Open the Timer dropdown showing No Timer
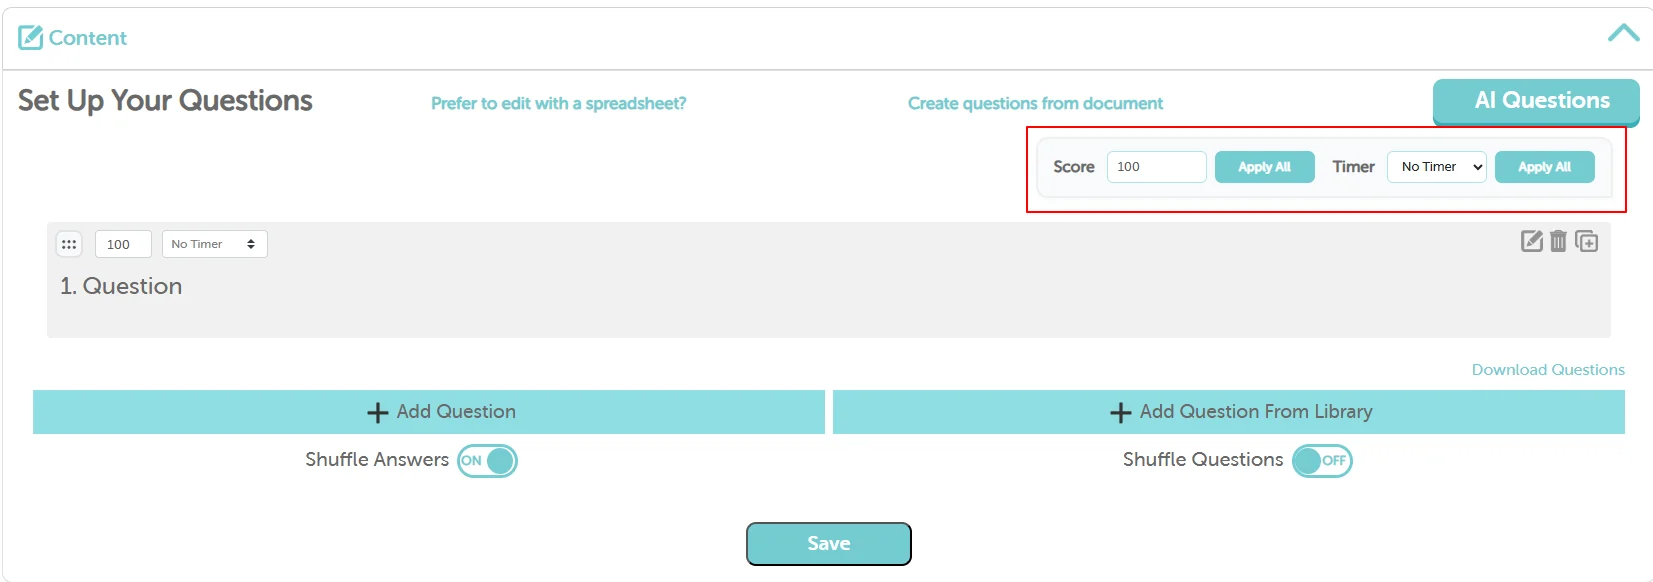This screenshot has width=1653, height=582. click(1436, 167)
